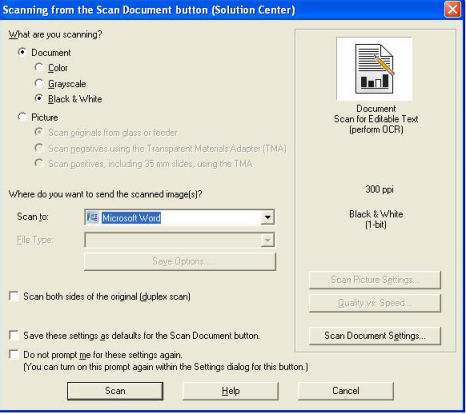
Task: Cancel the scan dialog
Action: [x=346, y=391]
